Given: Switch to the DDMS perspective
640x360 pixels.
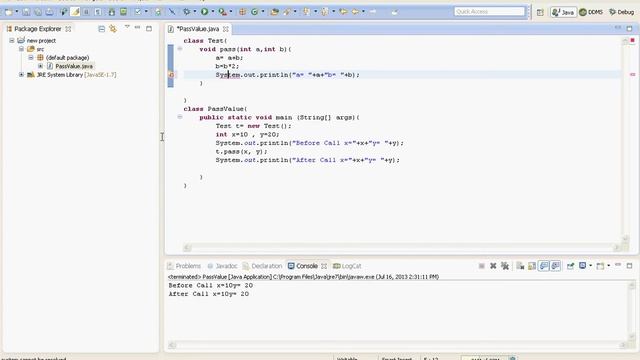Looking at the screenshot, I should coord(591,12).
